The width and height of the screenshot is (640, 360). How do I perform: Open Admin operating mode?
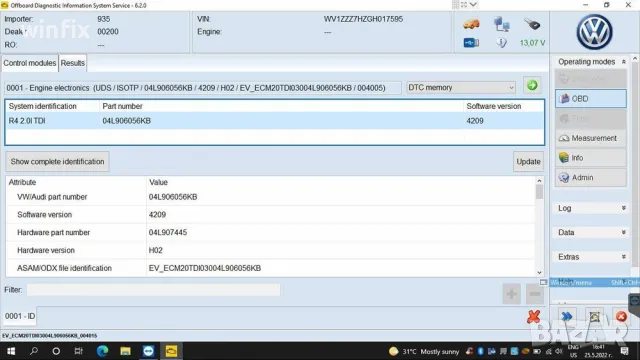[591, 178]
